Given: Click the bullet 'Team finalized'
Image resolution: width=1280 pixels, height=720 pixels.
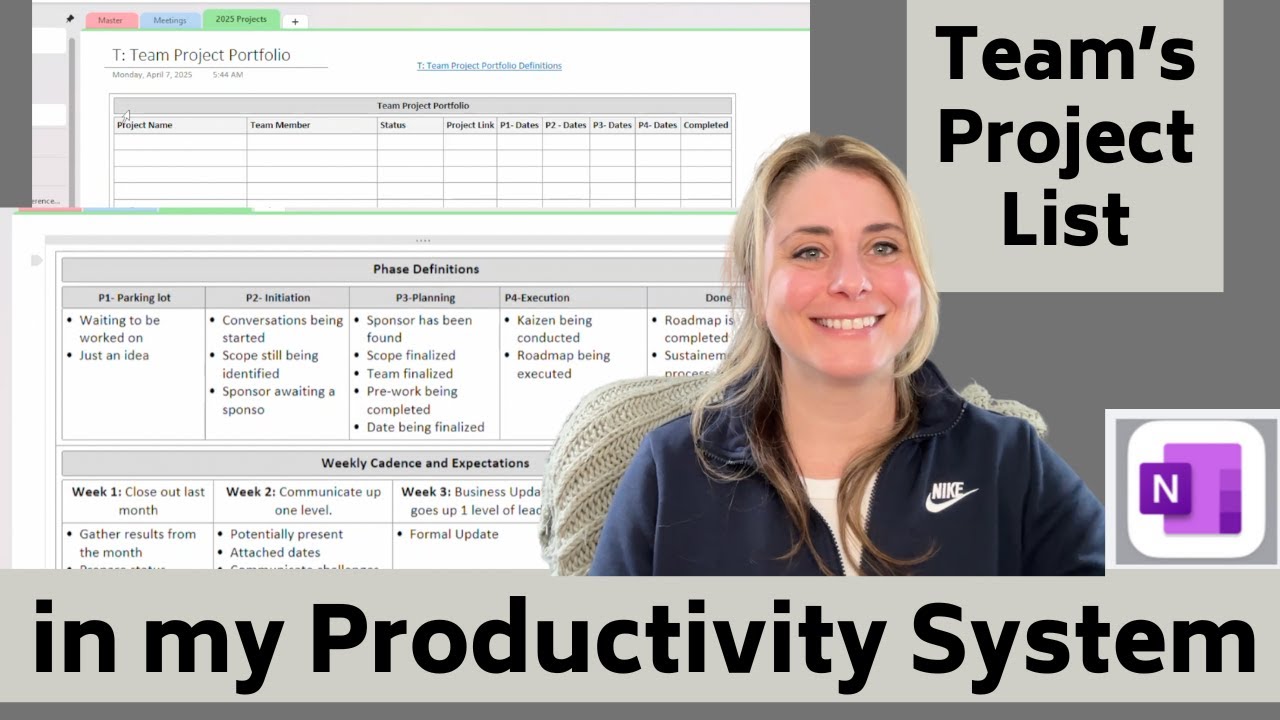Looking at the screenshot, I should point(409,373).
